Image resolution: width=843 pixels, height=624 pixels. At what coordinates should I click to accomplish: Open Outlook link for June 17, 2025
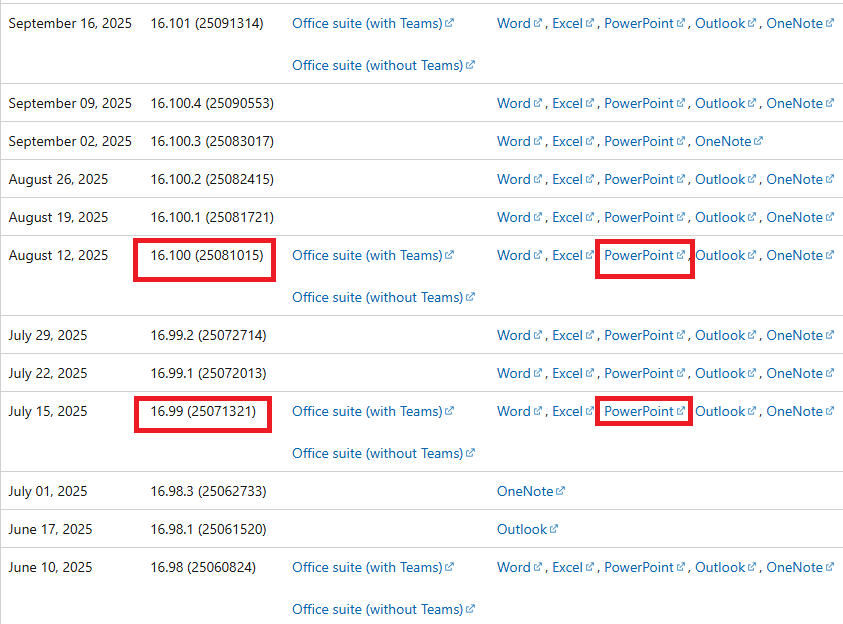[x=527, y=529]
